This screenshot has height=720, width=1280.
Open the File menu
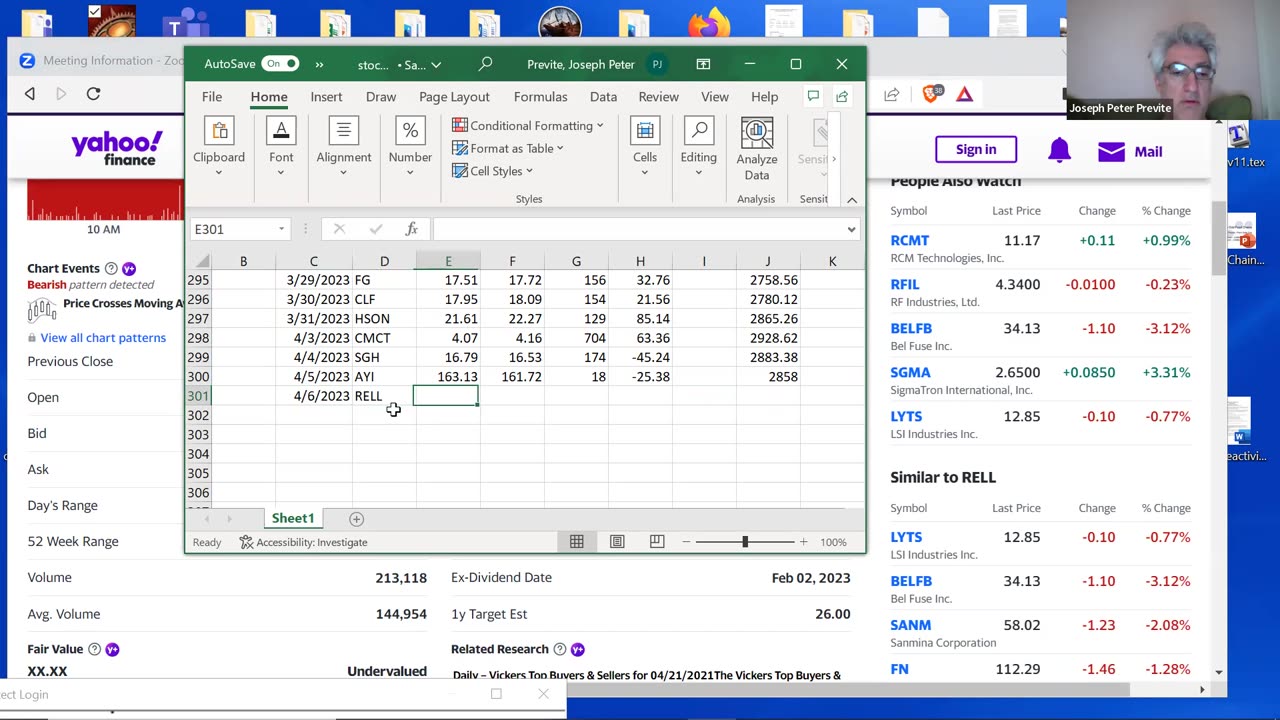coord(212,97)
